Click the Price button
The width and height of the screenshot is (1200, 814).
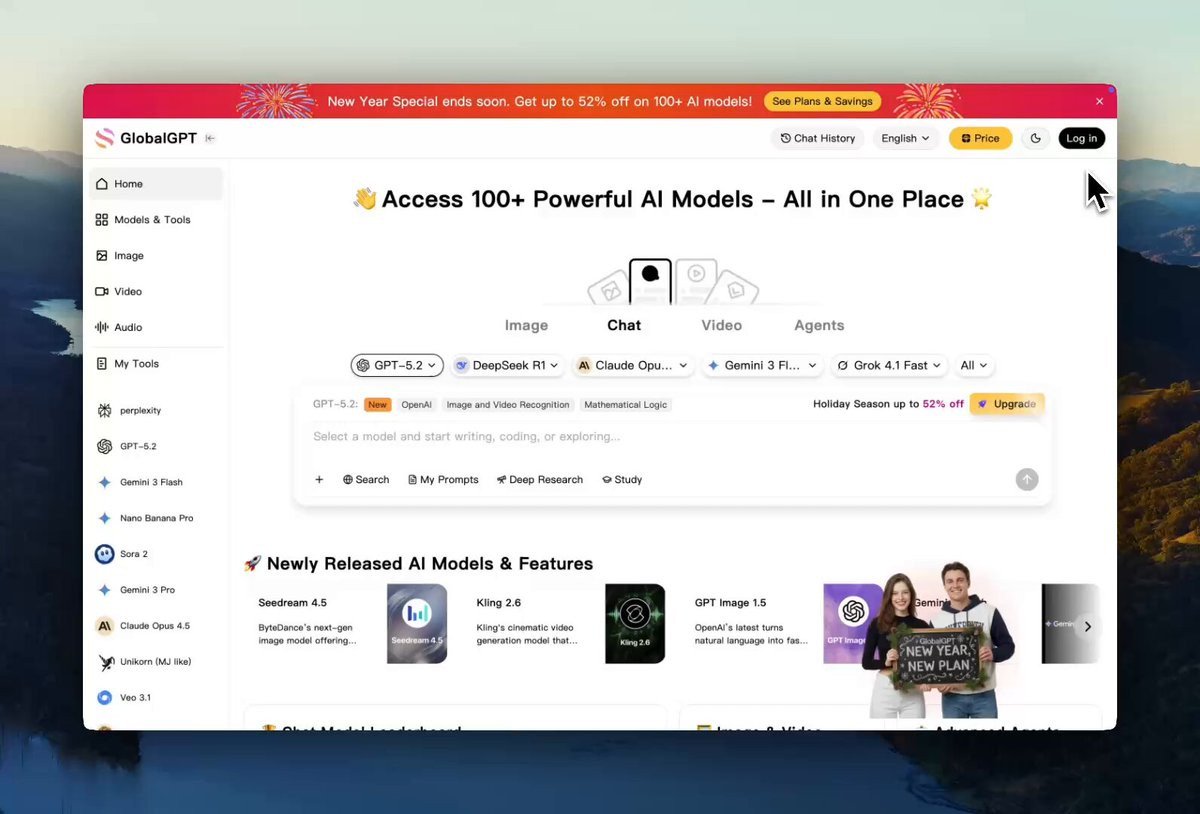tap(980, 139)
